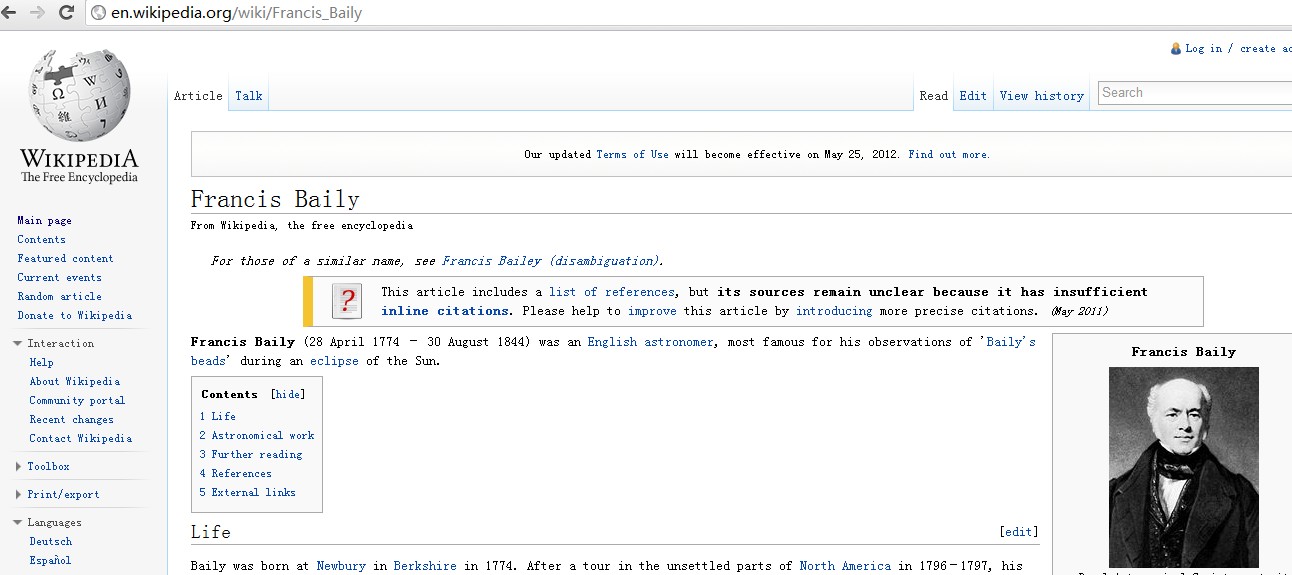Expand the Print/export sidebar section
Image resolution: width=1292 pixels, height=575 pixels.
[57, 494]
